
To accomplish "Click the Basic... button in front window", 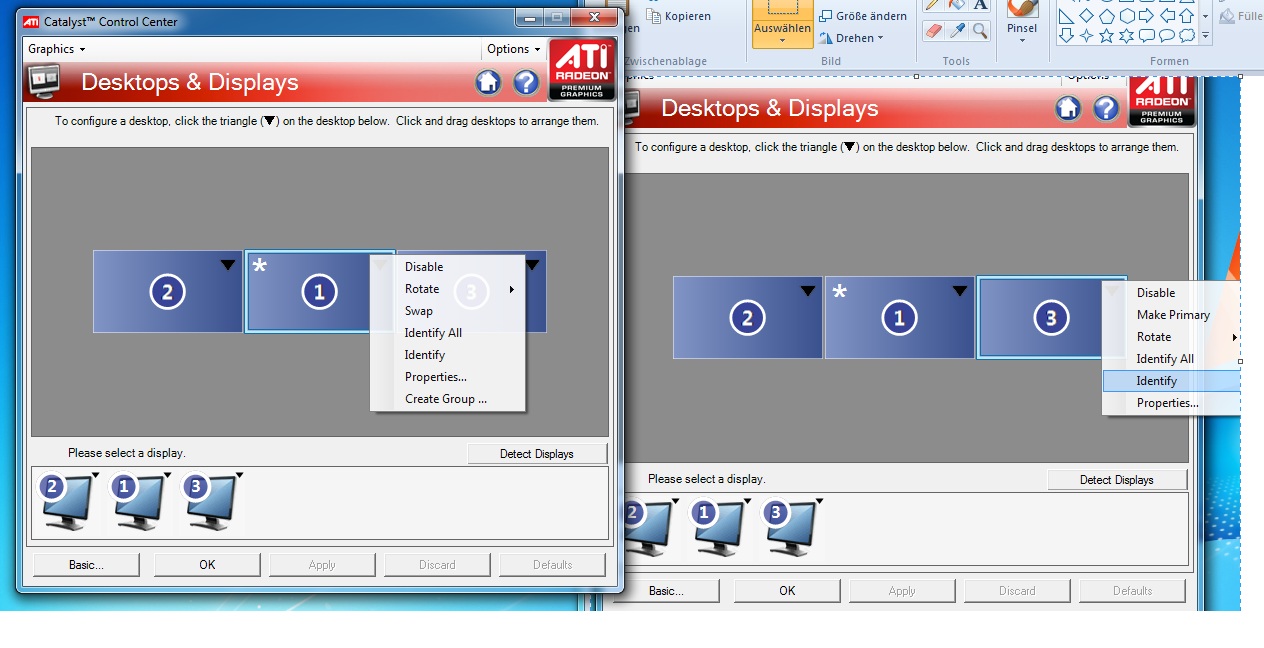I will coord(86,565).
